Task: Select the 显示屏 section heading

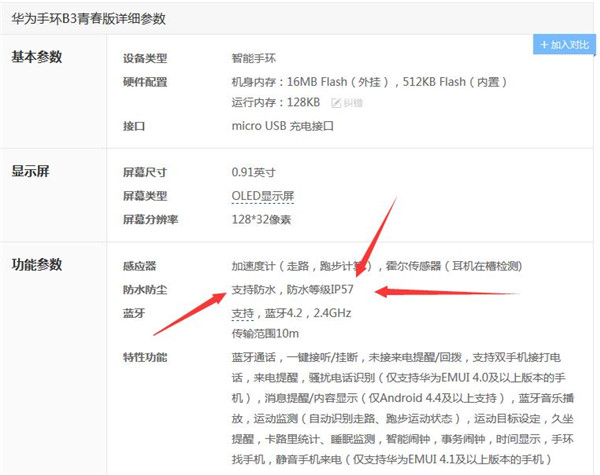Action: click(30, 171)
